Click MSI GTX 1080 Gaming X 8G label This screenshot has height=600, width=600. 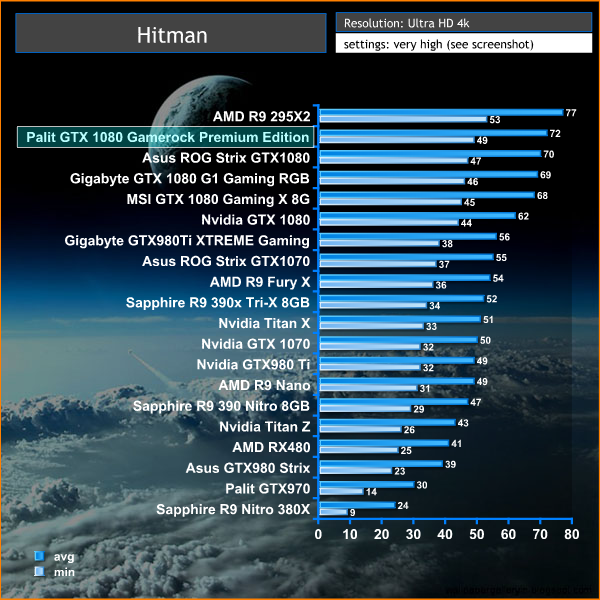pyautogui.click(x=218, y=199)
